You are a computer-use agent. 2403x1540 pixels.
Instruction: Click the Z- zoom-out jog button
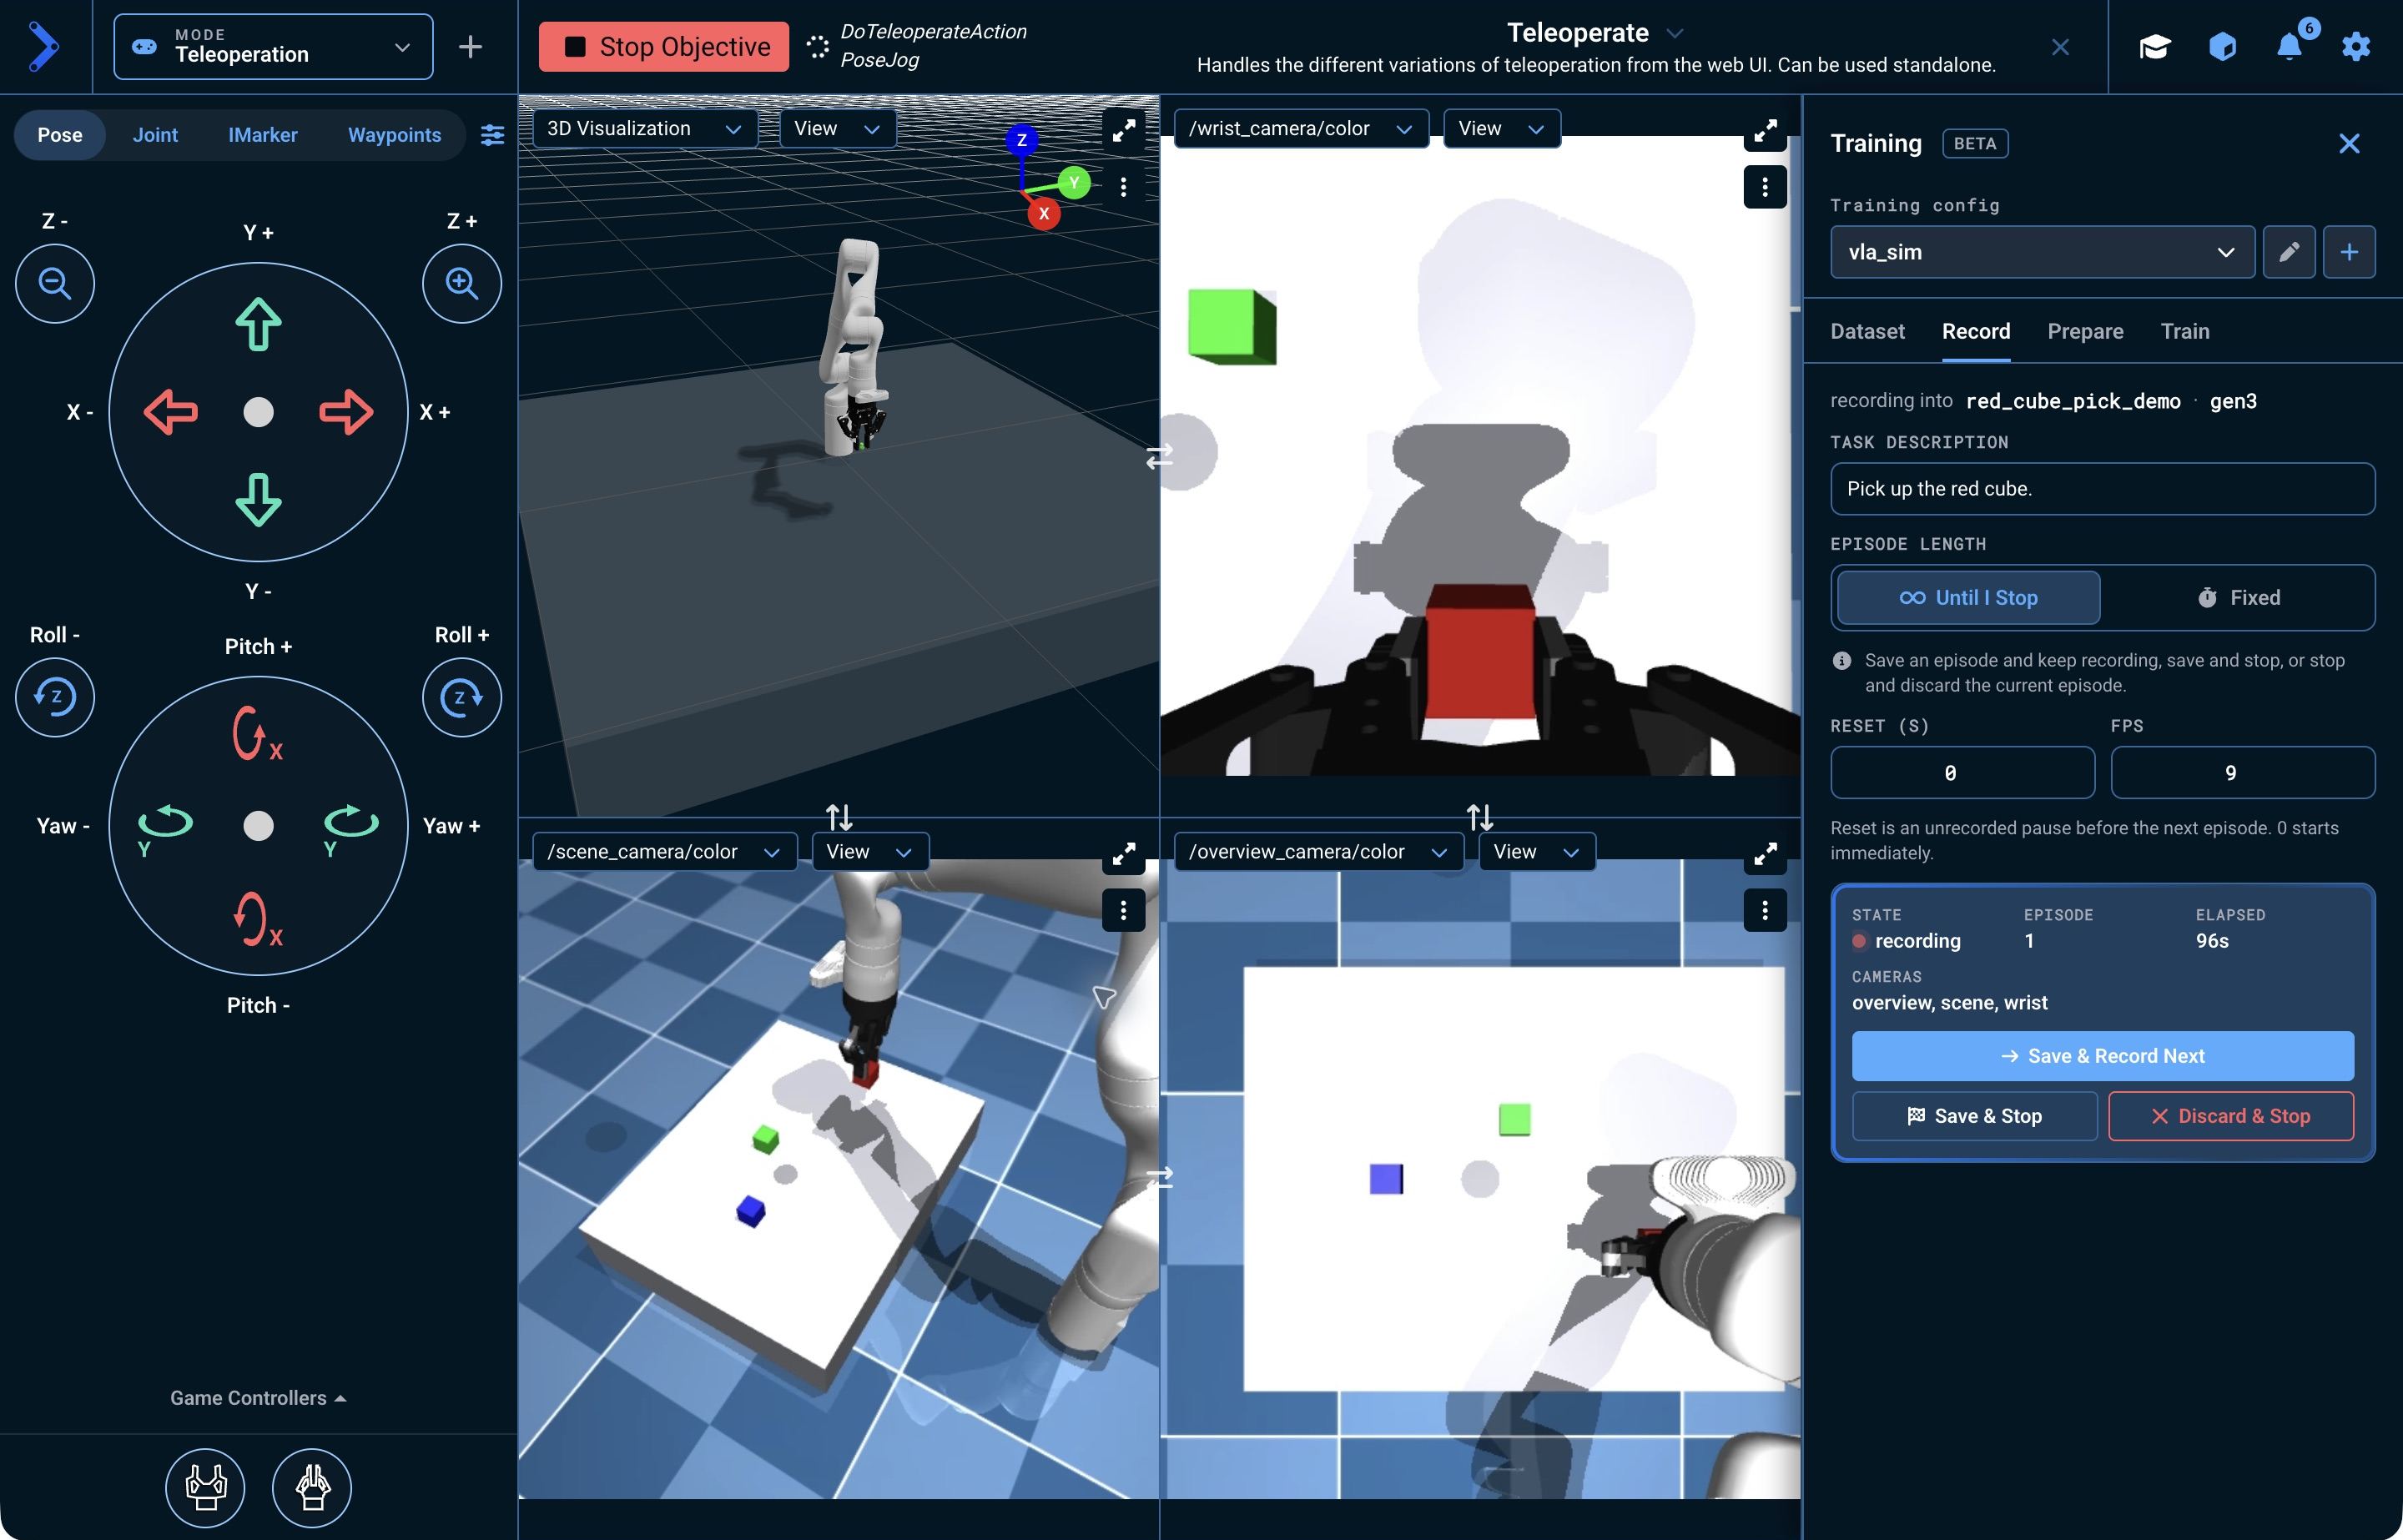[x=55, y=283]
